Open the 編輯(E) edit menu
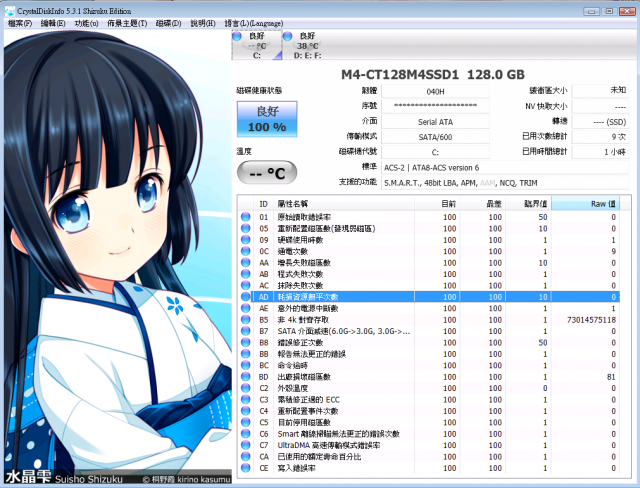This screenshot has width=640, height=488. click(x=53, y=24)
